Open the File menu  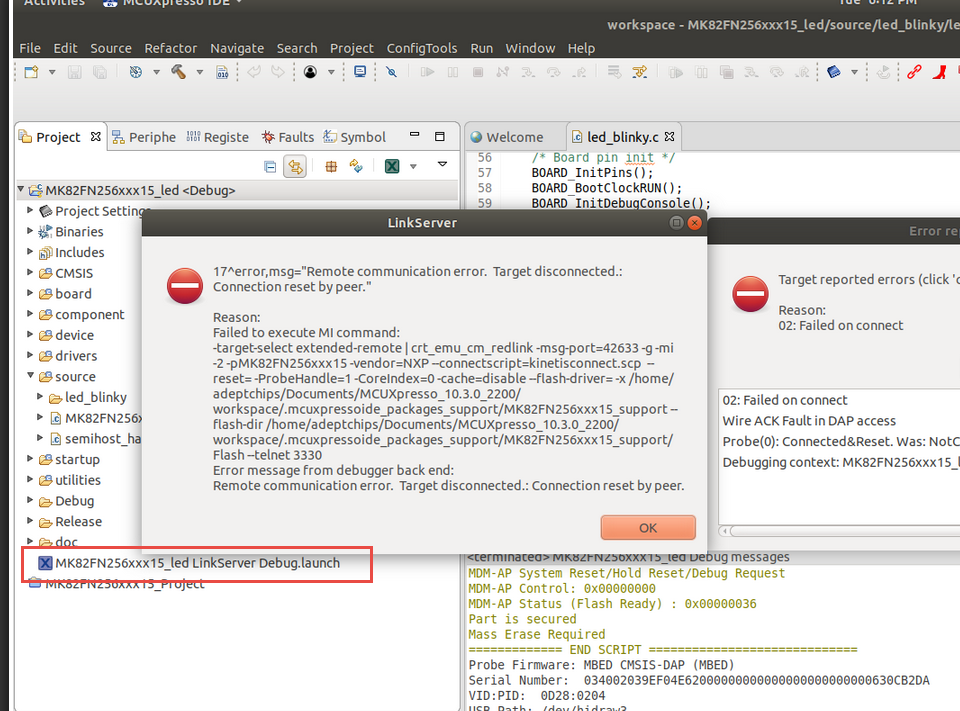click(30, 48)
